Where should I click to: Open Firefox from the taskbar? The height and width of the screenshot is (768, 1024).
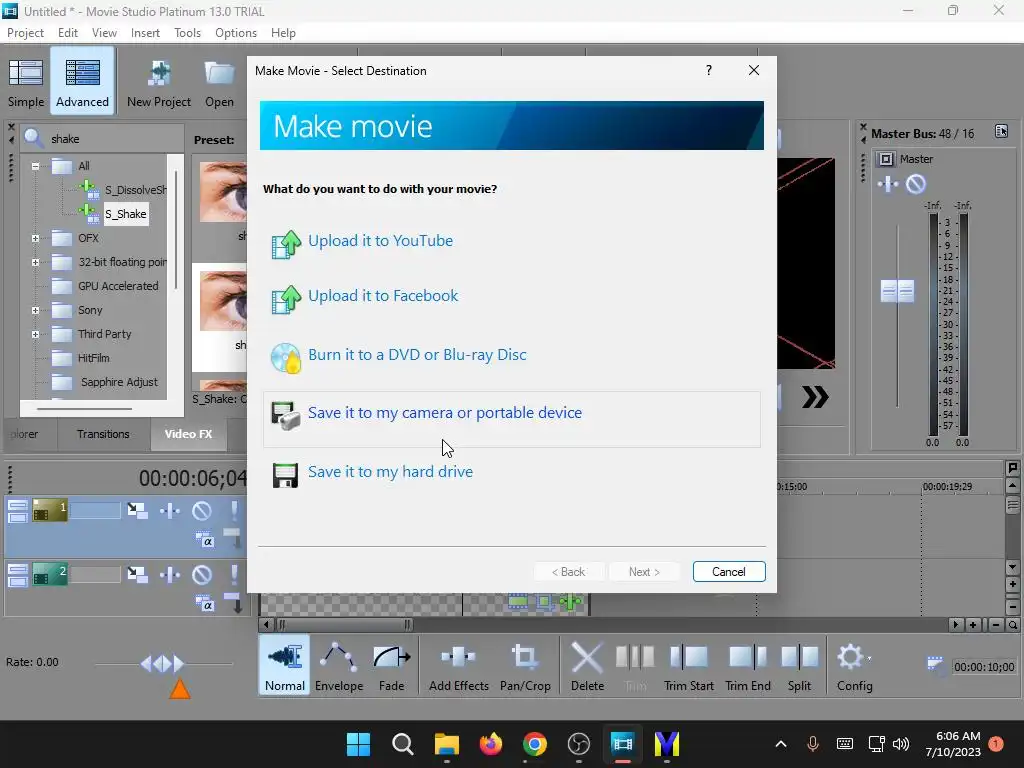tap(490, 744)
